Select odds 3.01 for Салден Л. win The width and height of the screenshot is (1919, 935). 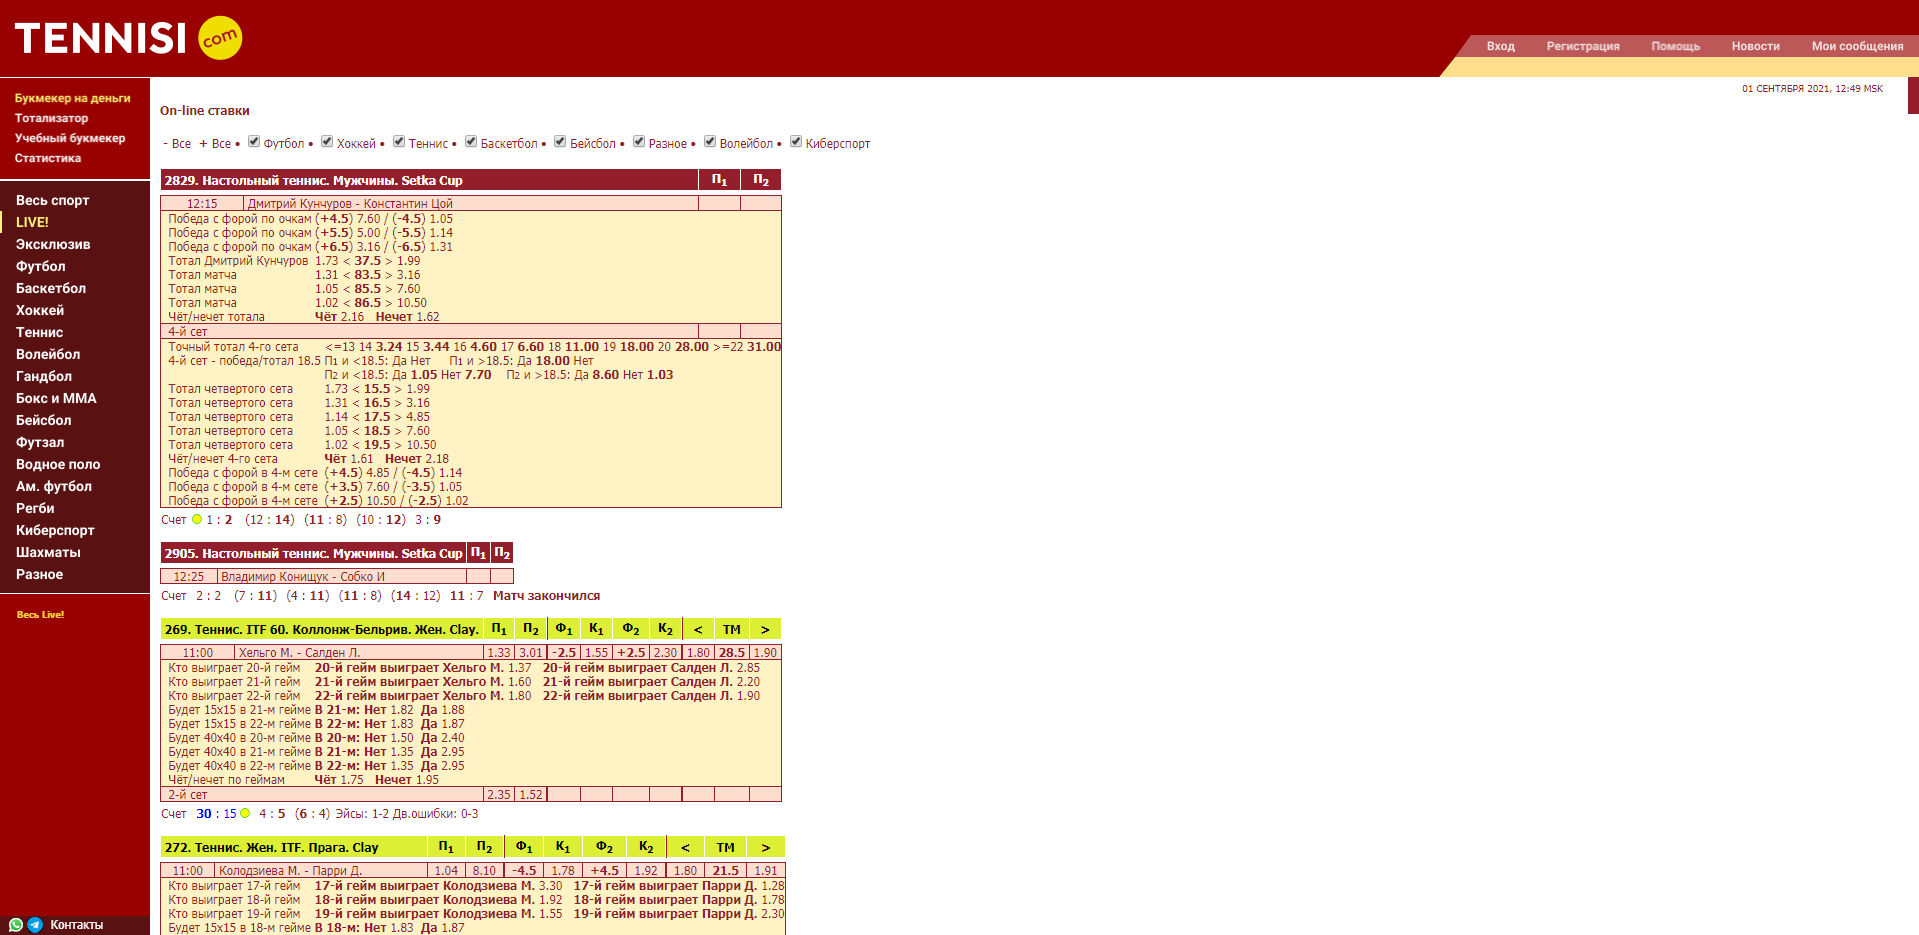tap(531, 653)
